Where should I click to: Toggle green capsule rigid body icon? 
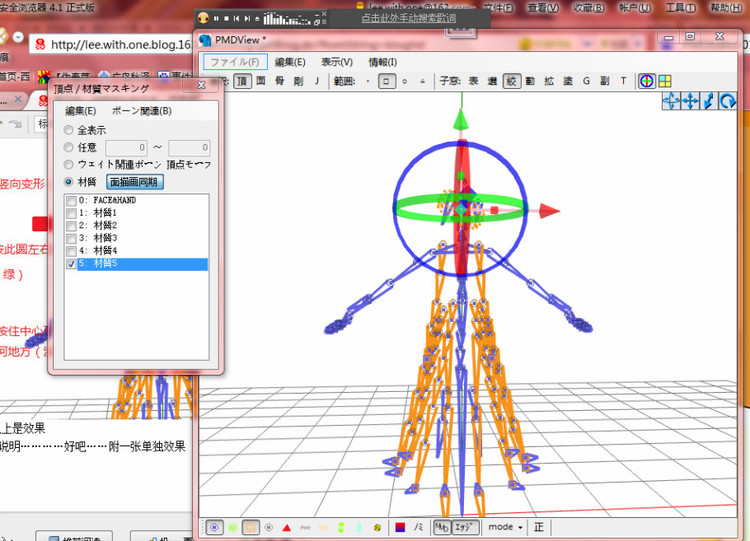(x=341, y=527)
